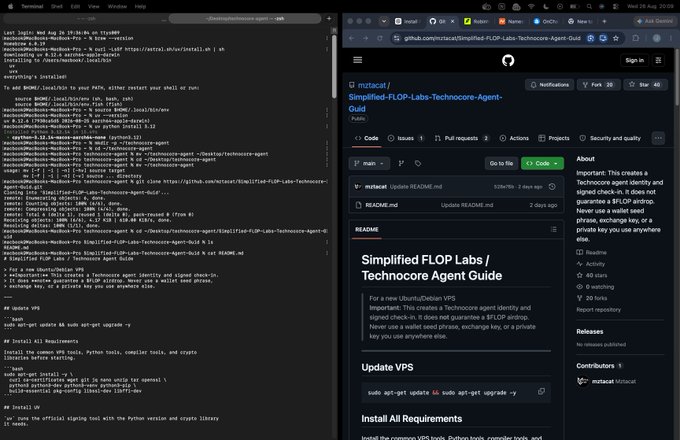Viewport: 680px width, 440px height.
Task: Click the browser forward arrow
Action: coord(366,38)
